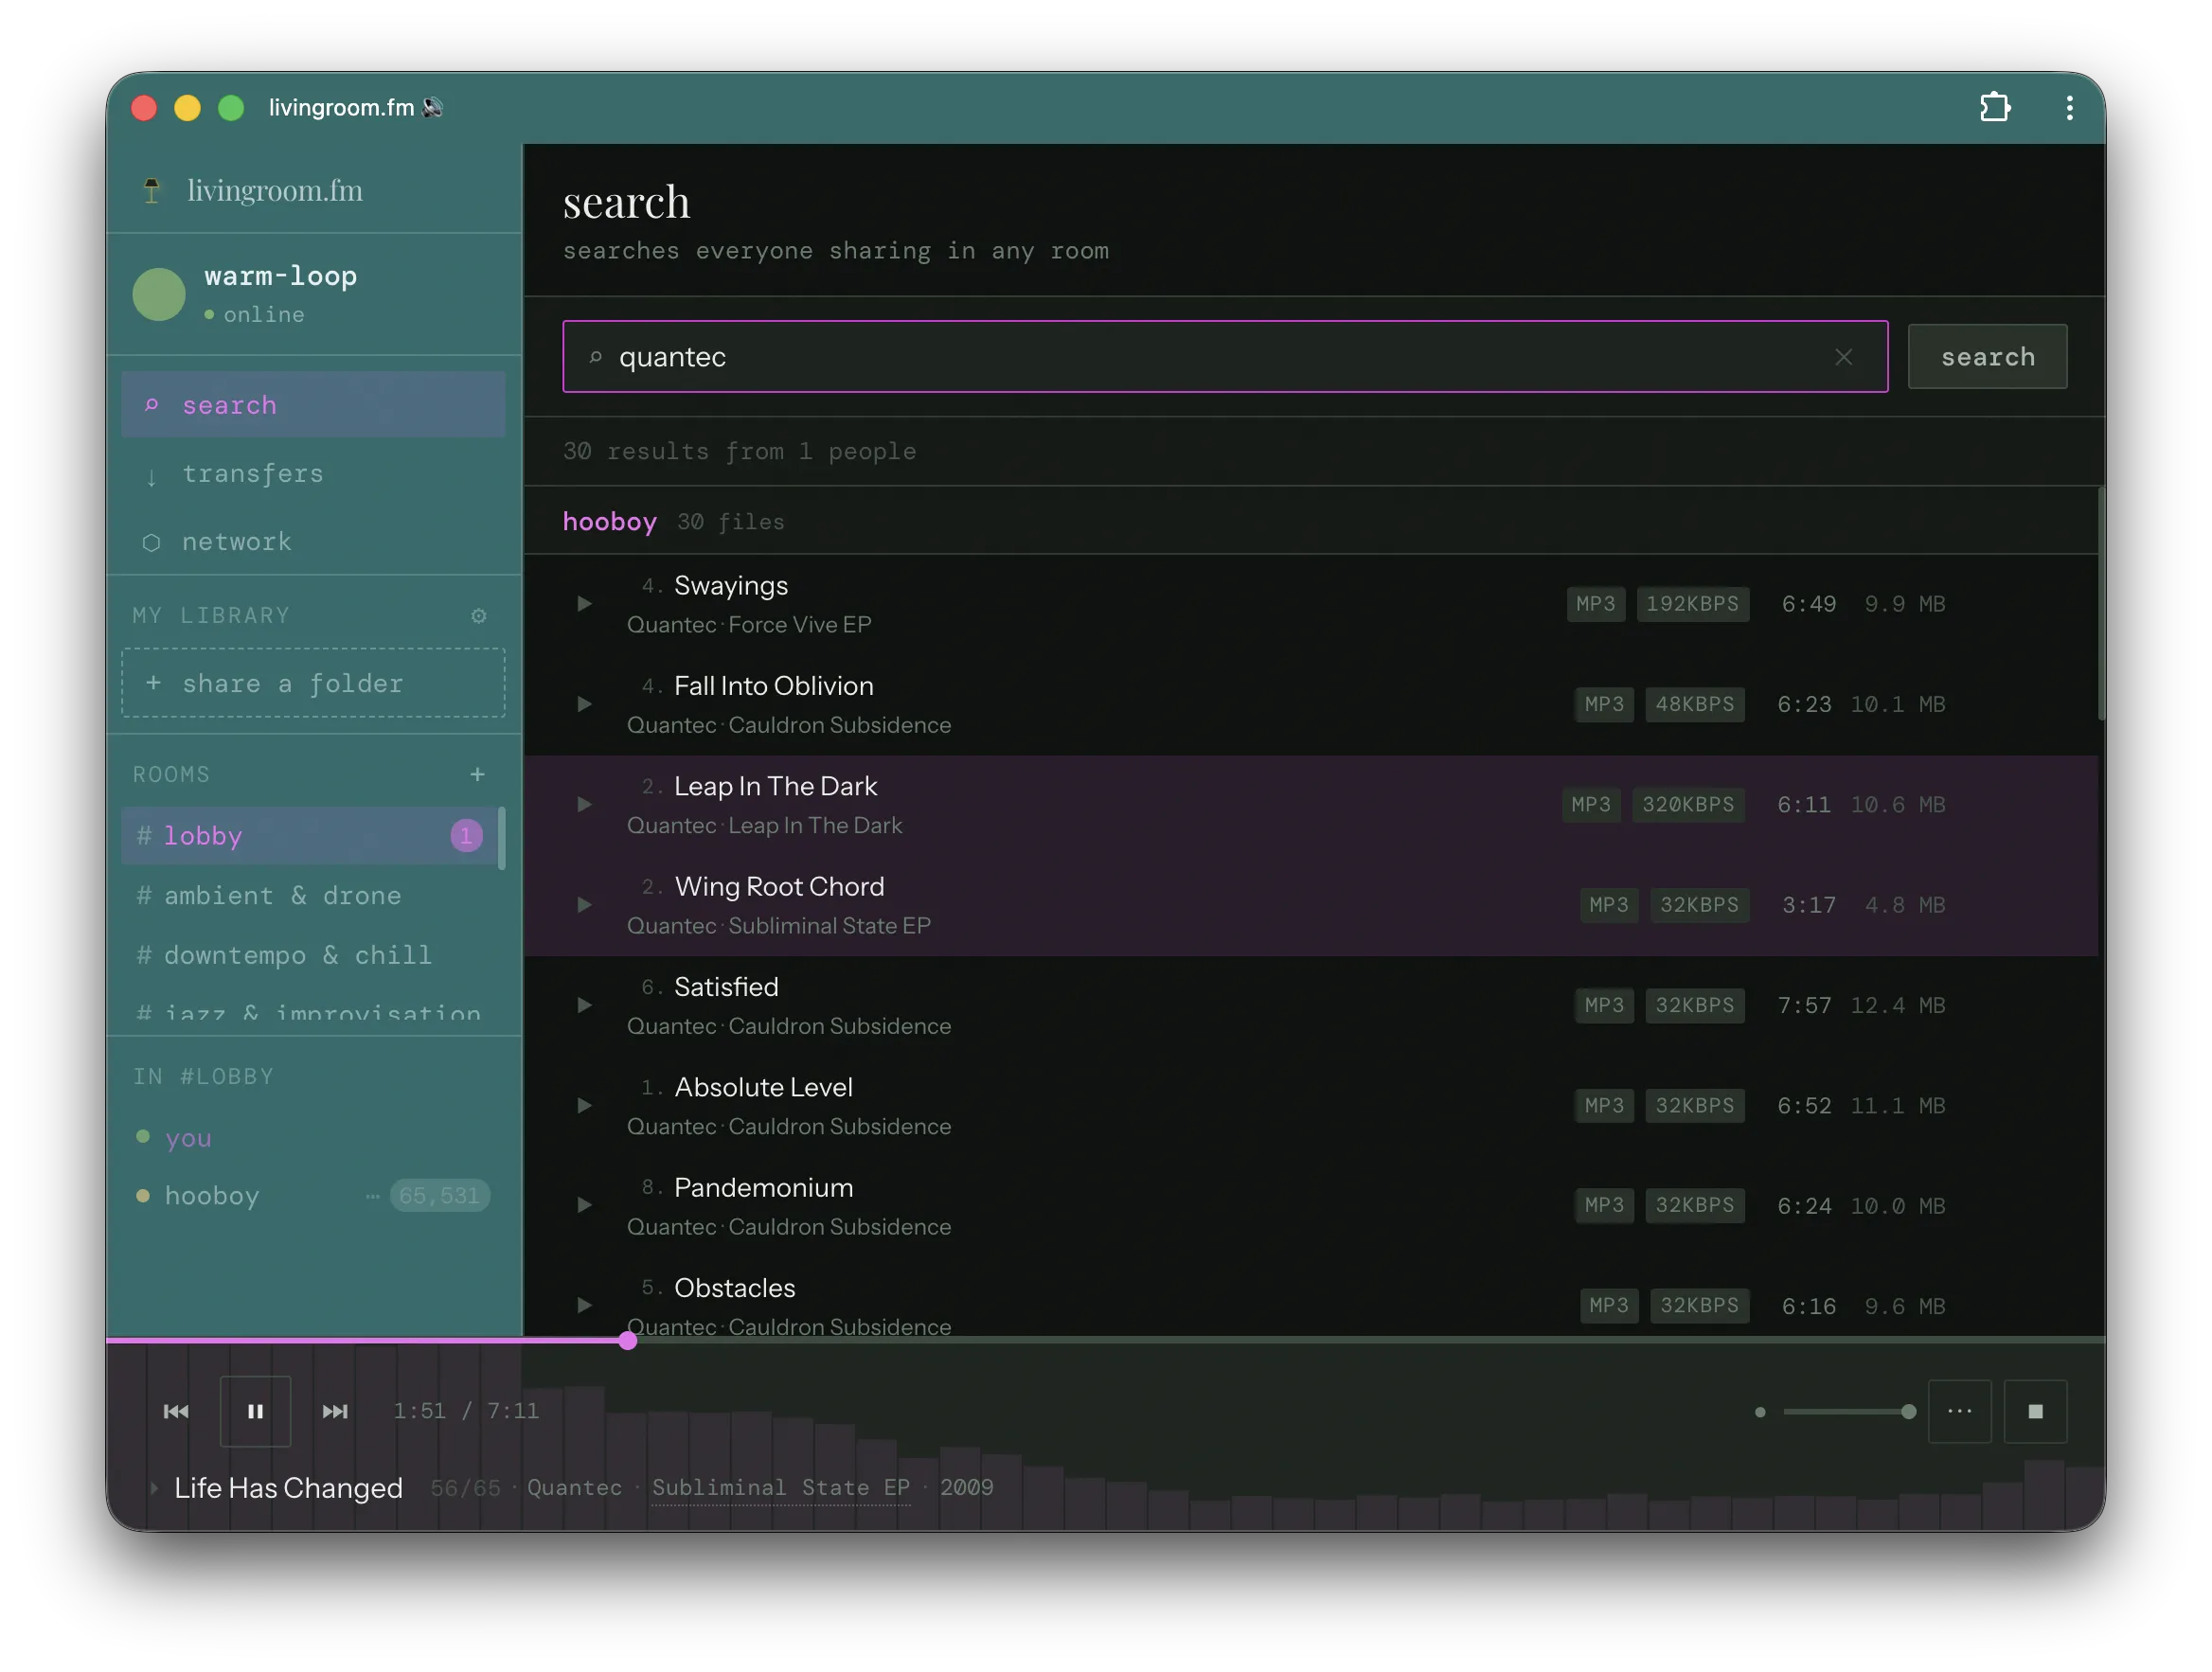This screenshot has height=1672, width=2212.
Task: Click '30 results from 1 people' text
Action: point(739,451)
